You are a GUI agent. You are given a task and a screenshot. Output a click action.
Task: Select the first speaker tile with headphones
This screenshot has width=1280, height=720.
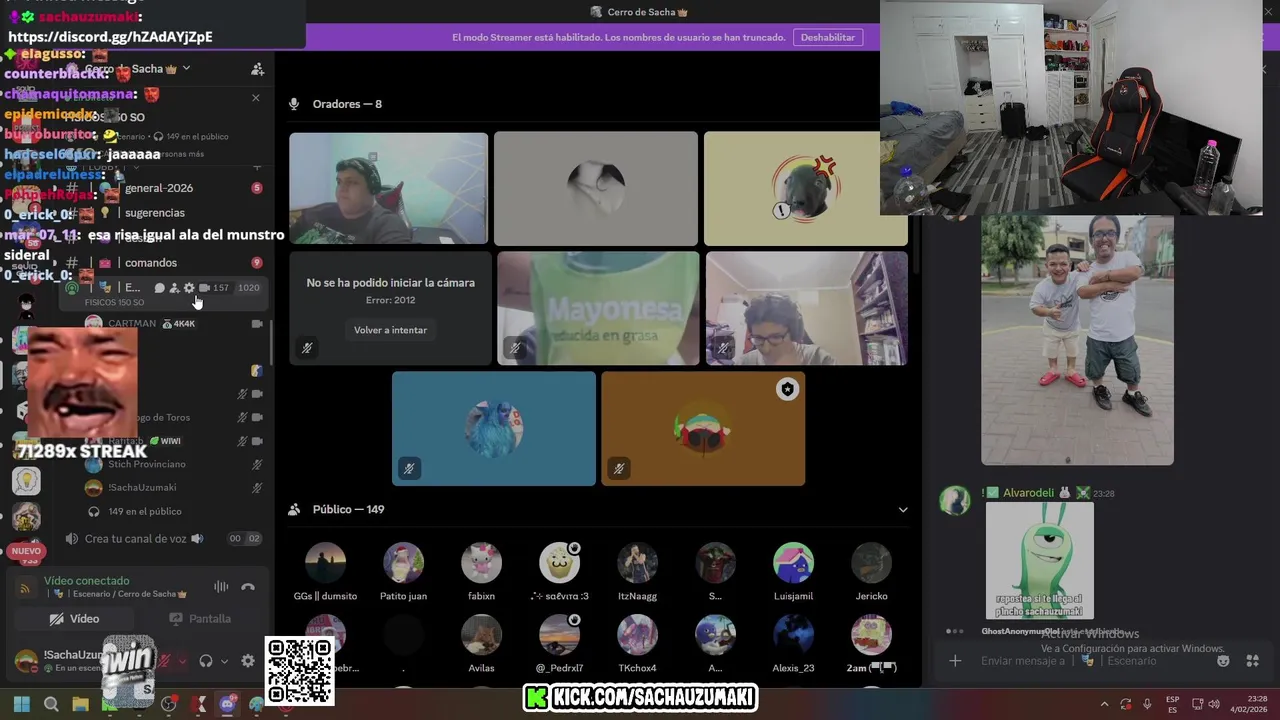[x=389, y=188]
